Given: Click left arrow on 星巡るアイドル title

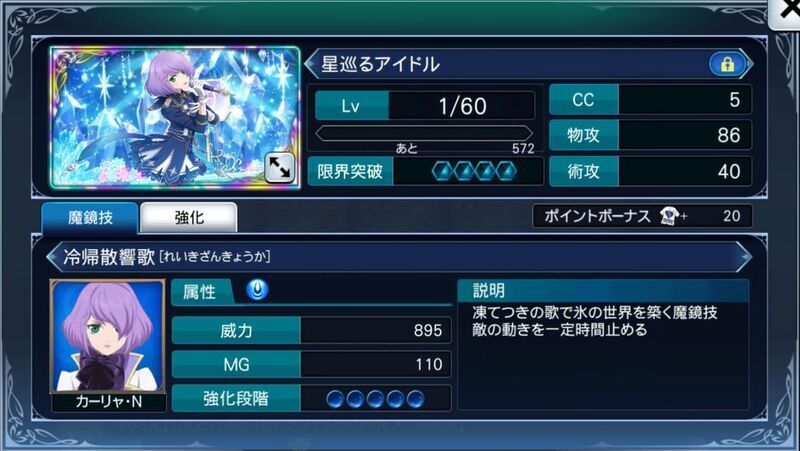Looking at the screenshot, I should pos(311,64).
